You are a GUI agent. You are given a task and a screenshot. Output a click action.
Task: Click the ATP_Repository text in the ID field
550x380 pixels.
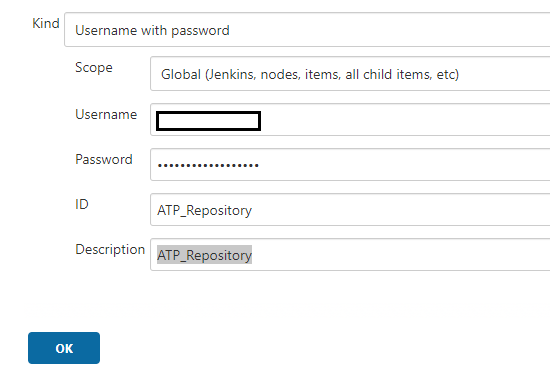tap(204, 211)
